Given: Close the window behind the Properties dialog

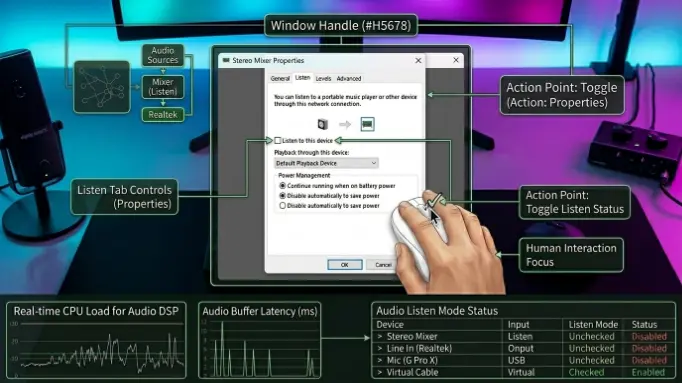Looking at the screenshot, I should 456,60.
